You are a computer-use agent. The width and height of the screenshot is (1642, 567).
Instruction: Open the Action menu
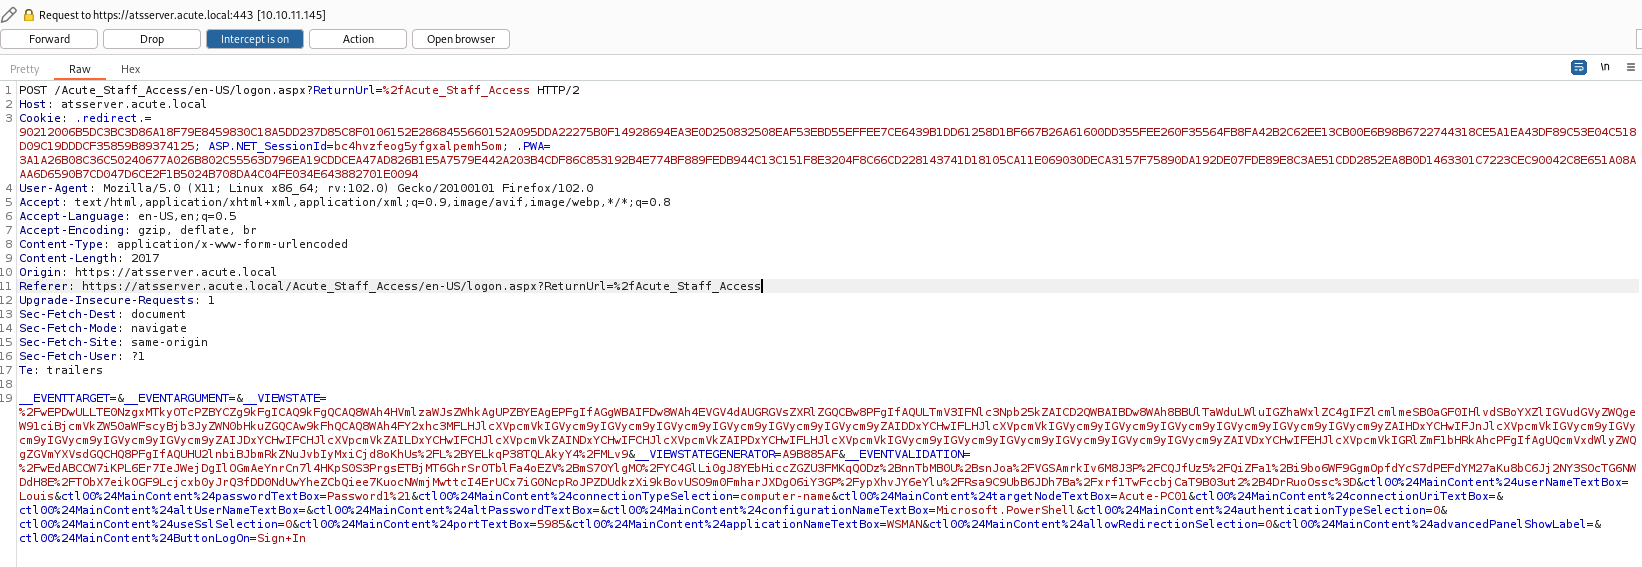tap(358, 39)
